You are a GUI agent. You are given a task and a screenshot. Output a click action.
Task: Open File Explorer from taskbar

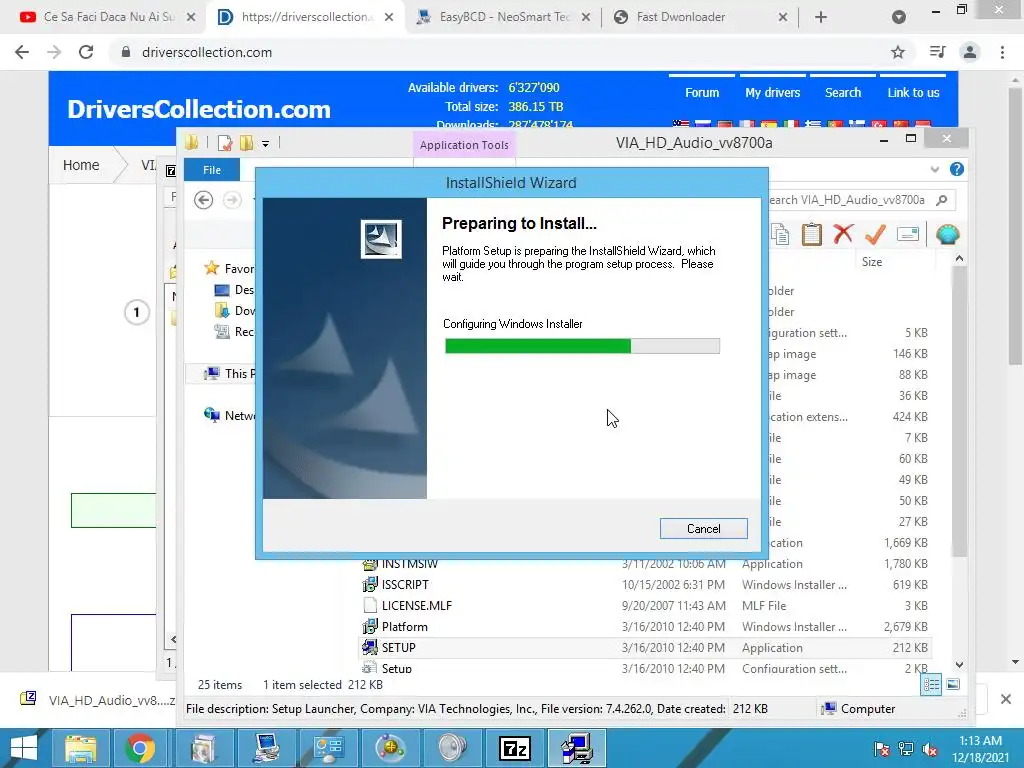tap(80, 748)
